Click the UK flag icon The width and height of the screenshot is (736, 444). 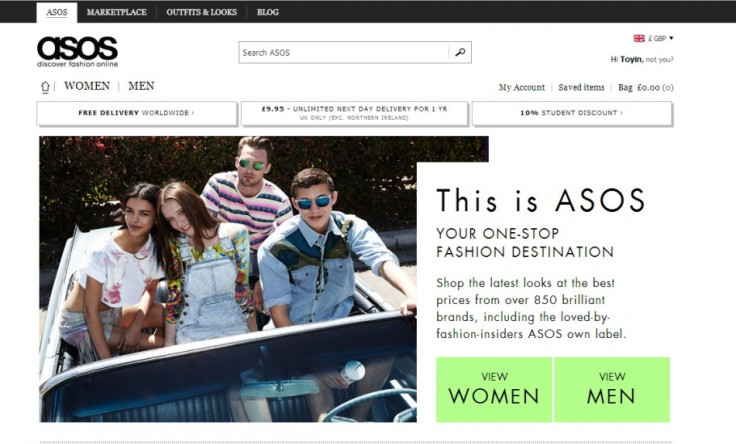click(639, 38)
